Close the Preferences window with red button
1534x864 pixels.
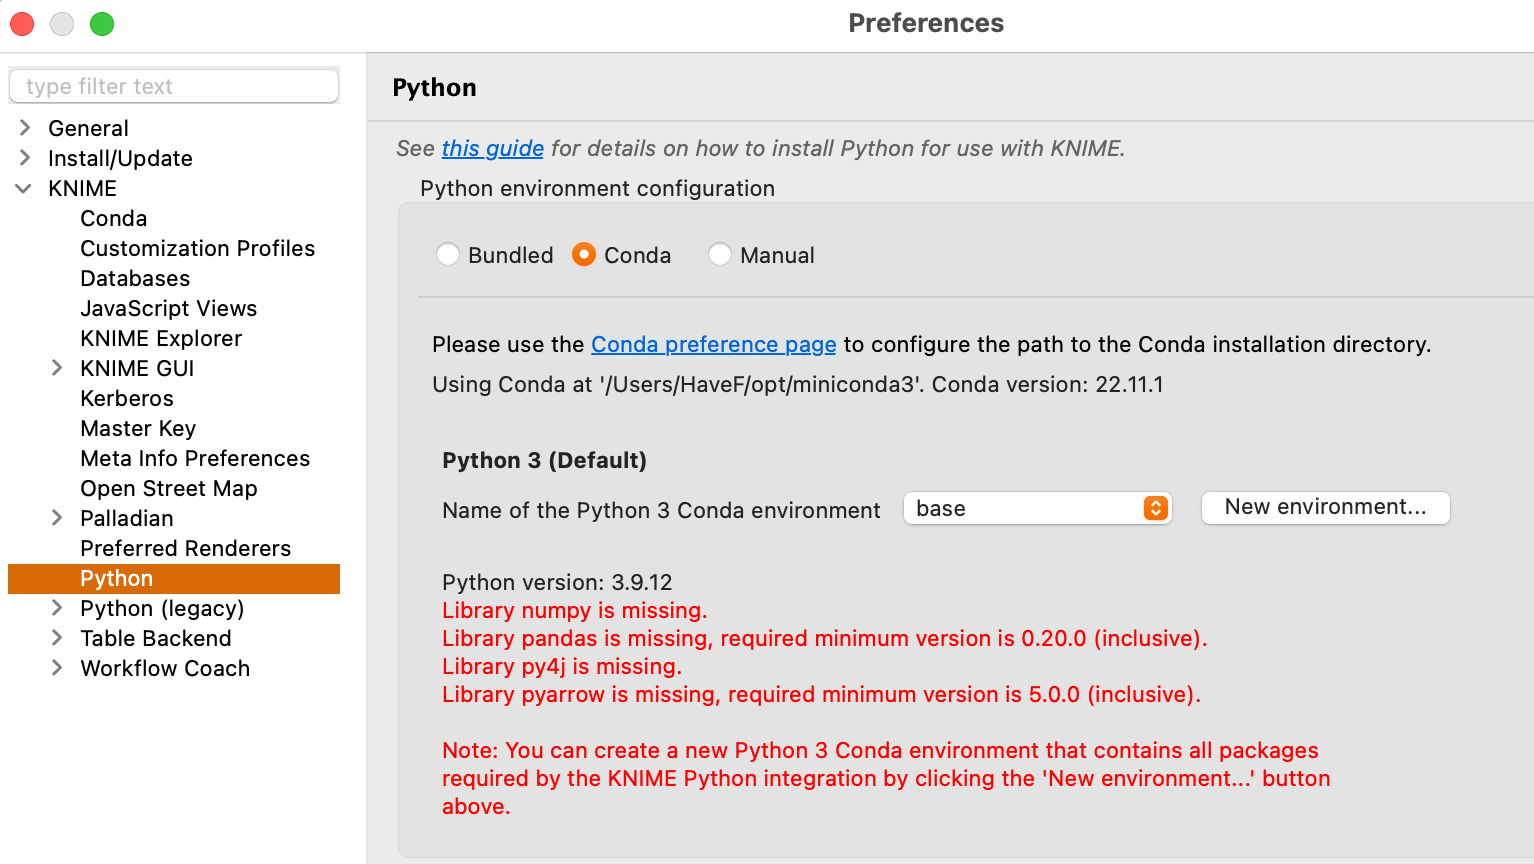(22, 23)
